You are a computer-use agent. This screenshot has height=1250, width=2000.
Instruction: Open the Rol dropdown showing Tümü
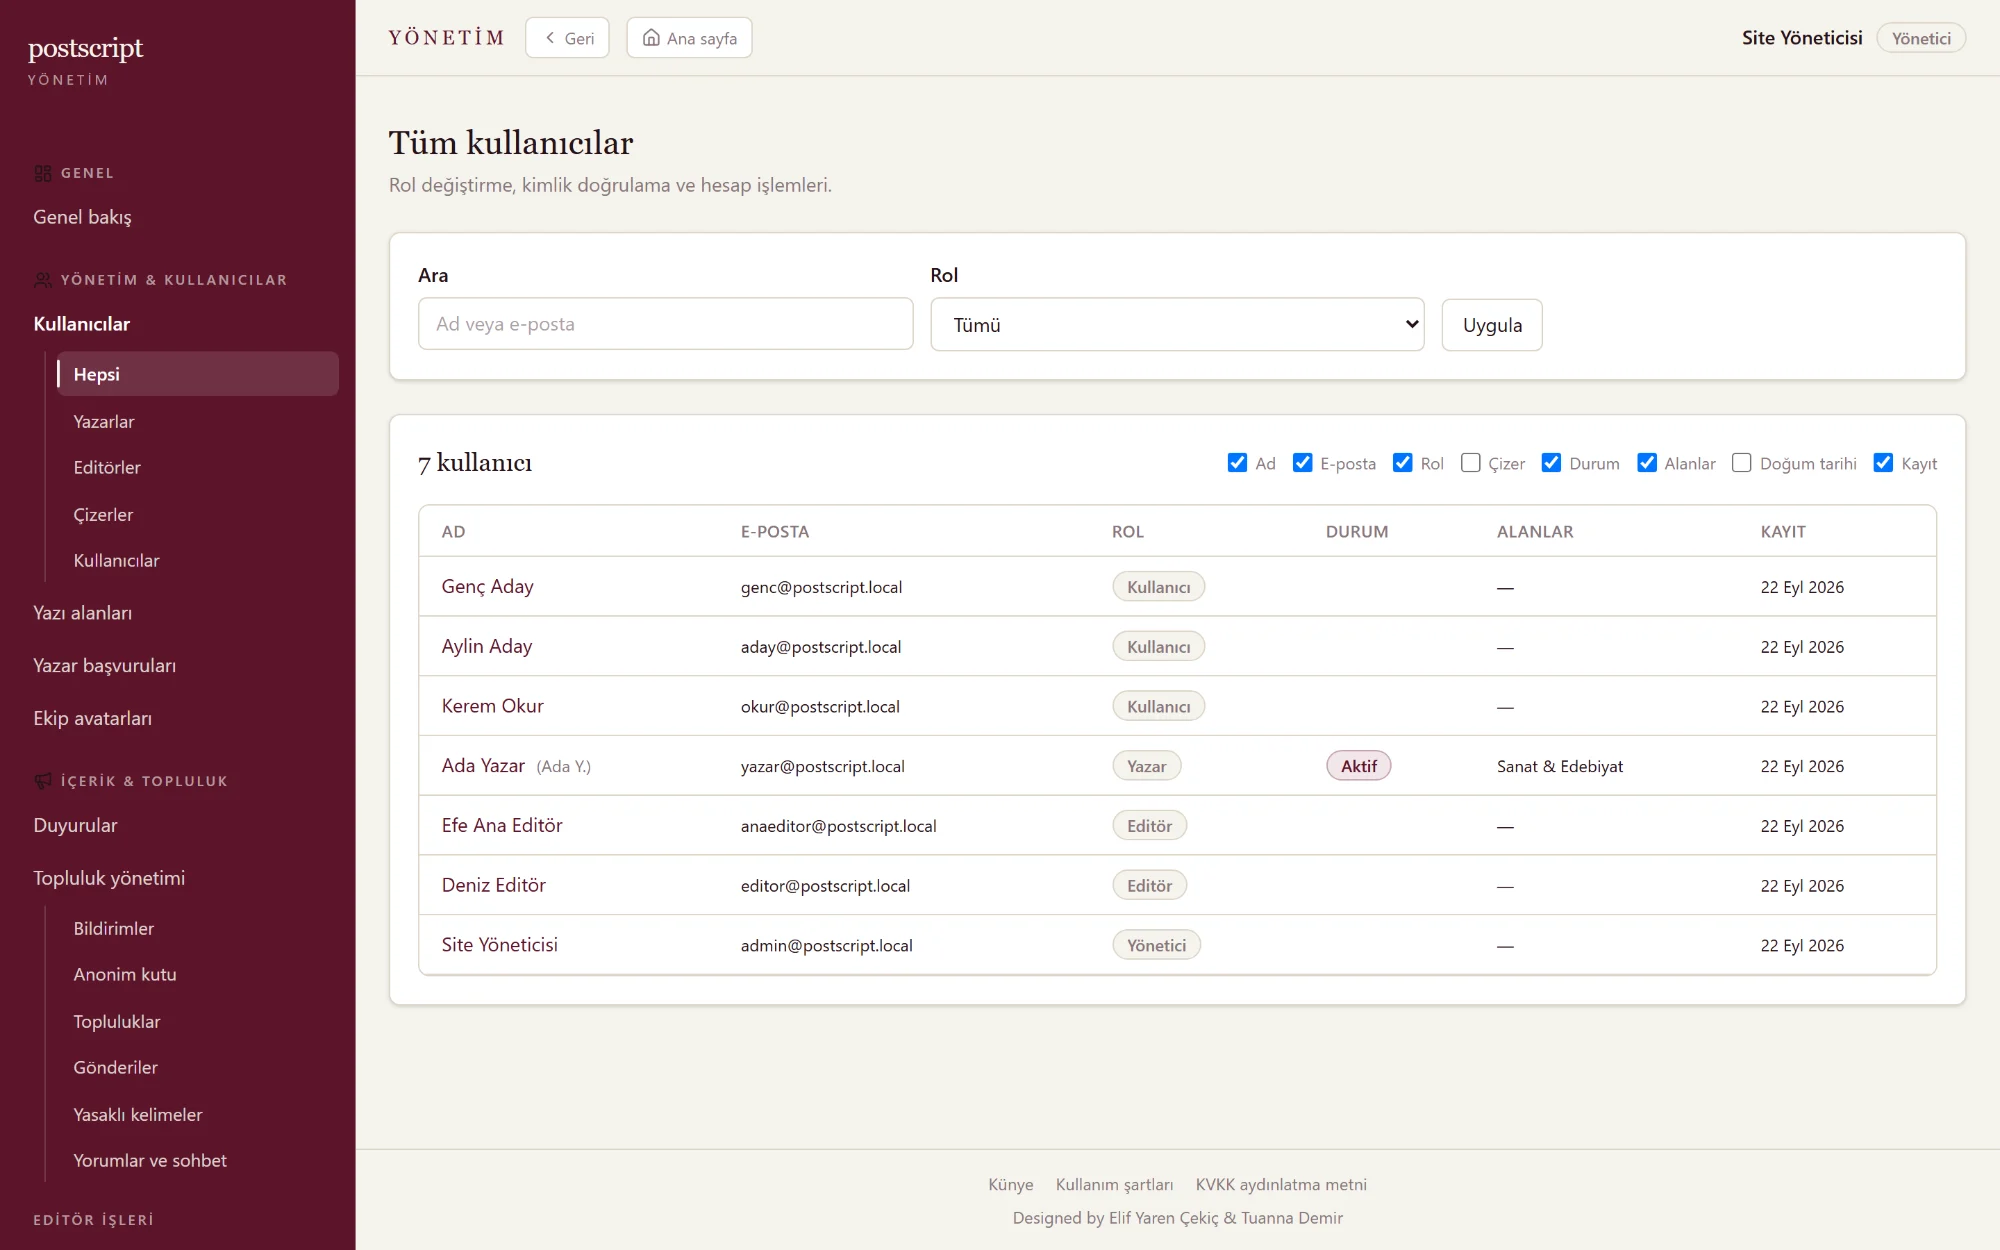click(1177, 325)
